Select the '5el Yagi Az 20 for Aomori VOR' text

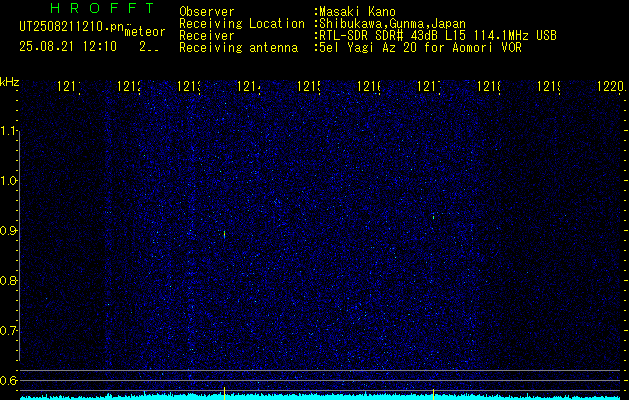coord(420,48)
